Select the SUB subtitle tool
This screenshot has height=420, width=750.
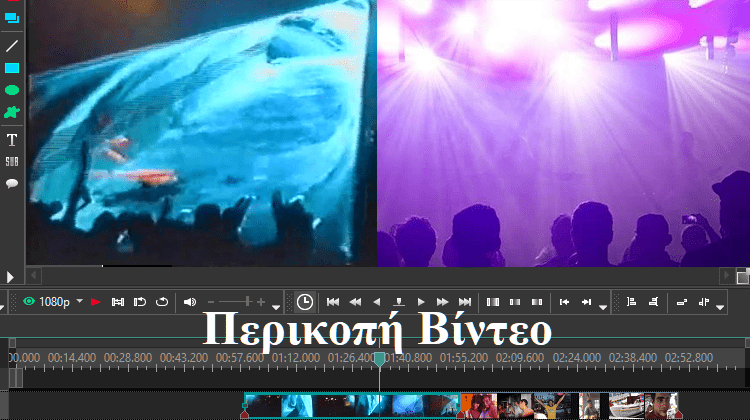[12, 162]
